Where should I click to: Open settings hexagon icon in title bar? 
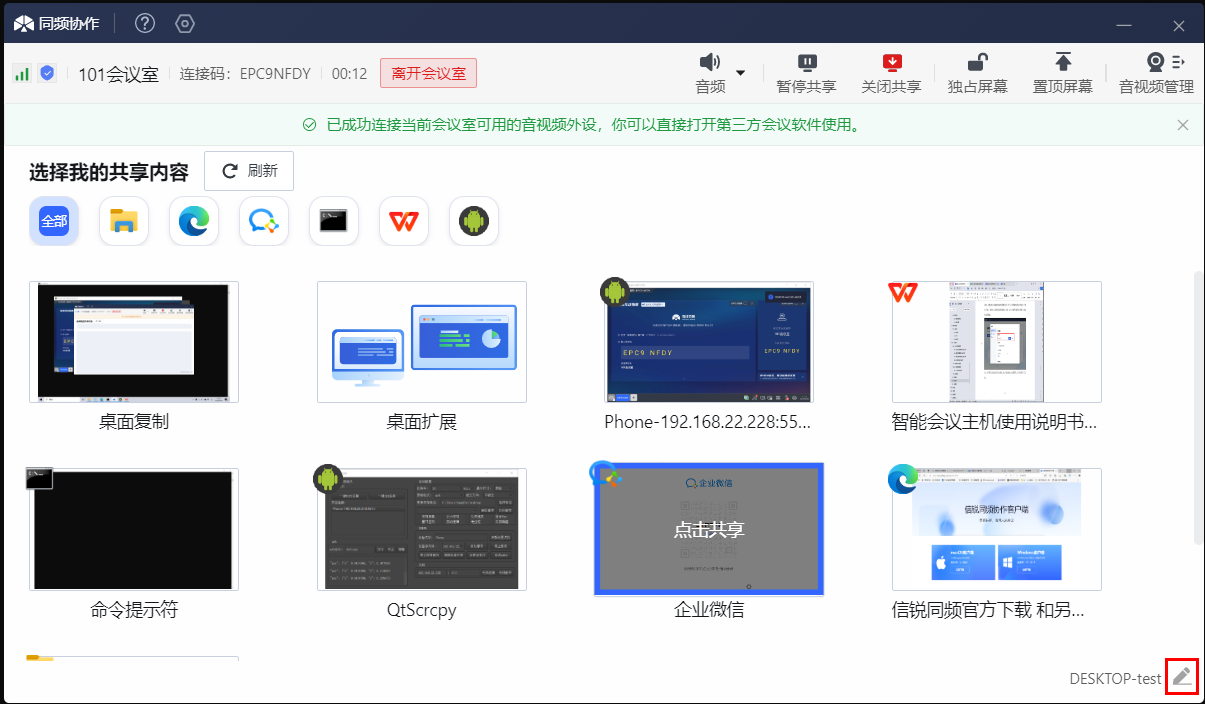point(185,23)
